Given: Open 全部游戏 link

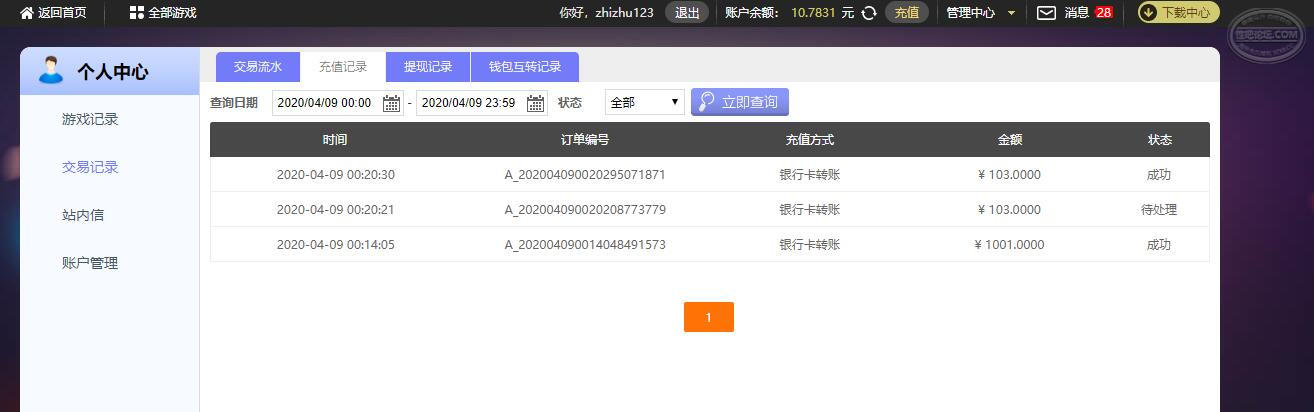Looking at the screenshot, I should [172, 13].
